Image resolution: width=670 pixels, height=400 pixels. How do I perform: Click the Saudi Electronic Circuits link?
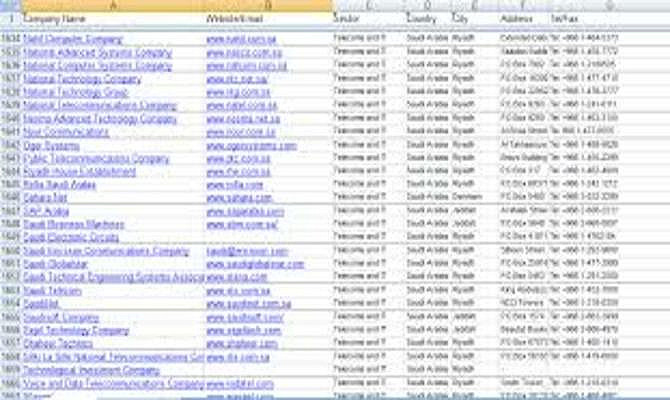71,237
